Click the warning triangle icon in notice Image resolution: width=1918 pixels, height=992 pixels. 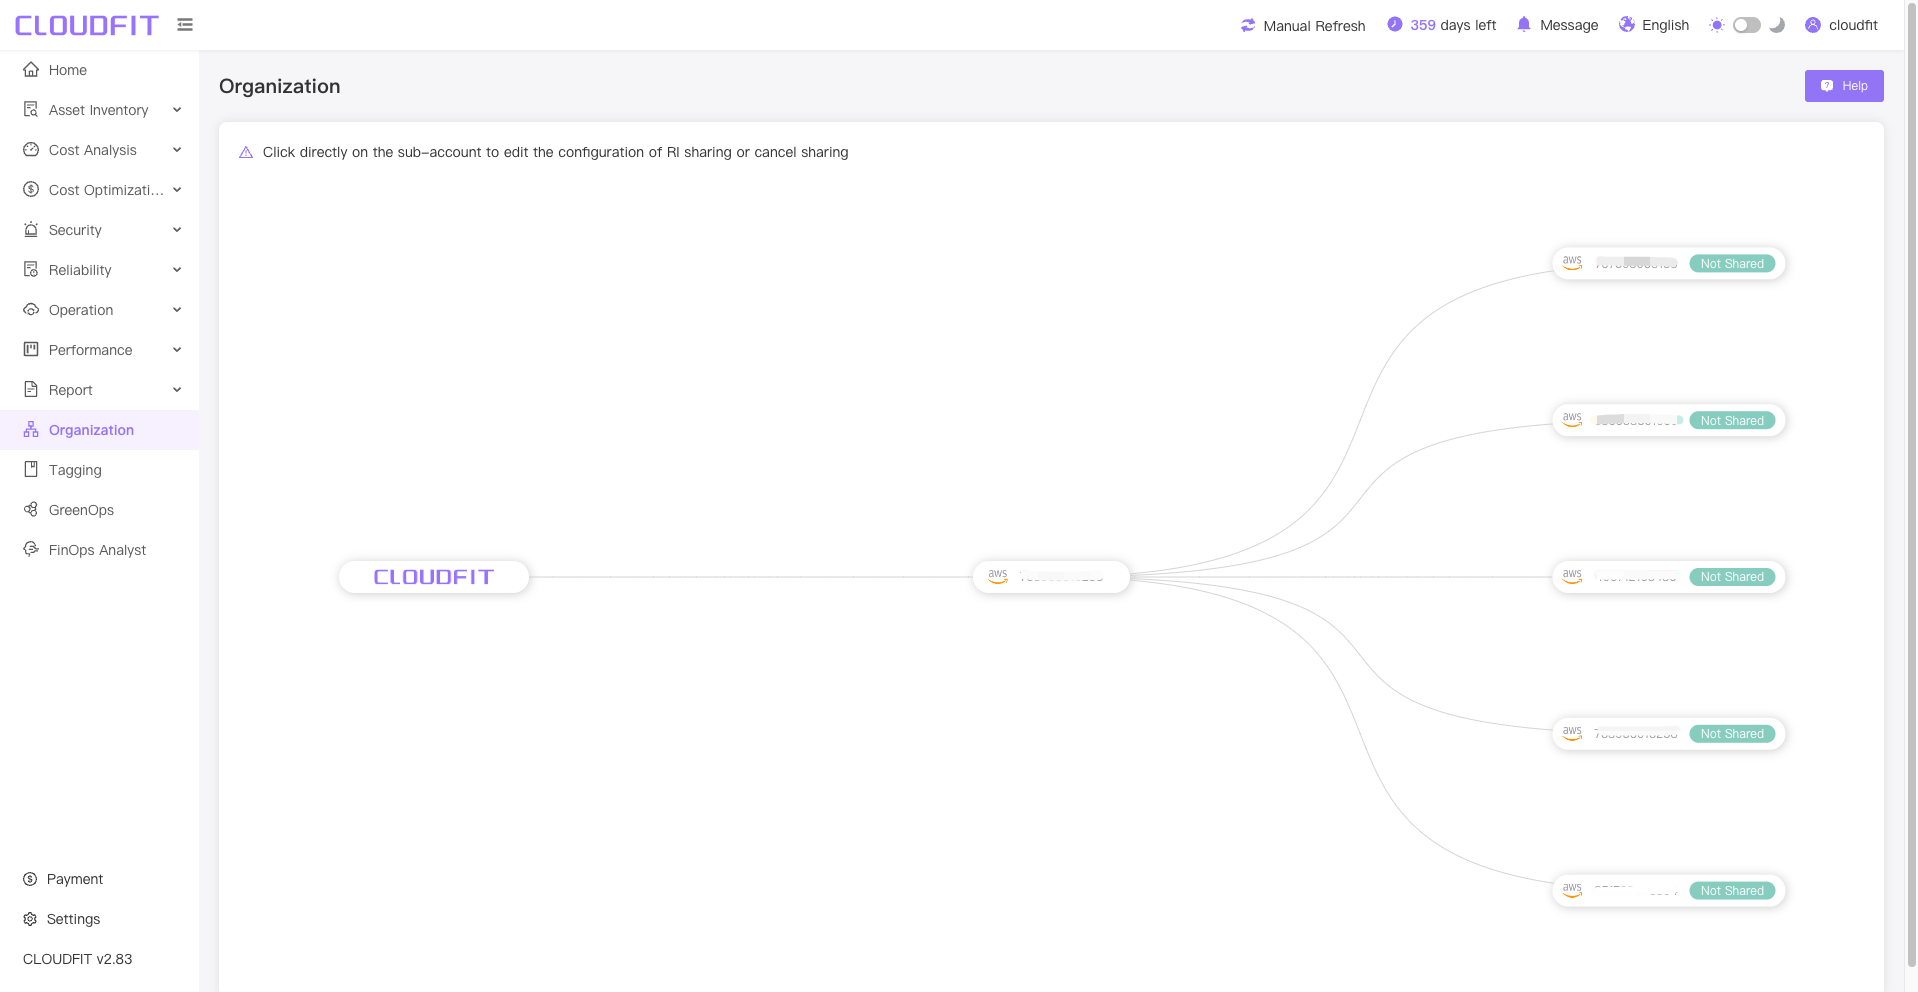click(246, 152)
